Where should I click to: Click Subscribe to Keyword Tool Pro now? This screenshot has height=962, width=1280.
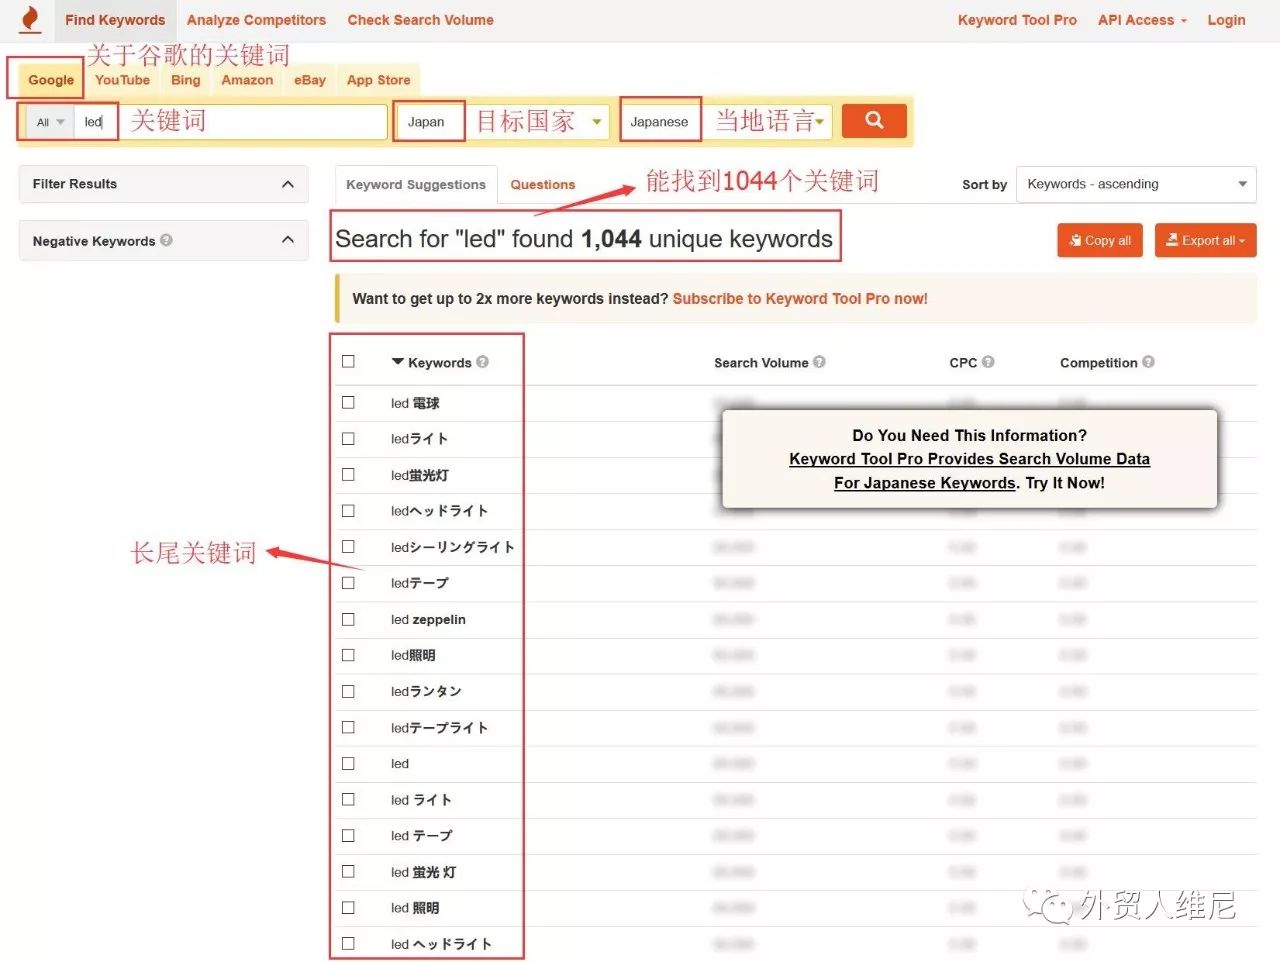point(800,298)
